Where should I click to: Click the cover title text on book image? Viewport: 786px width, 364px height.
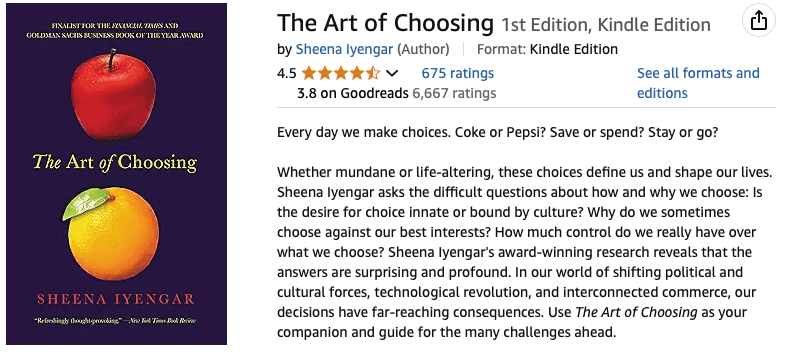[115, 163]
